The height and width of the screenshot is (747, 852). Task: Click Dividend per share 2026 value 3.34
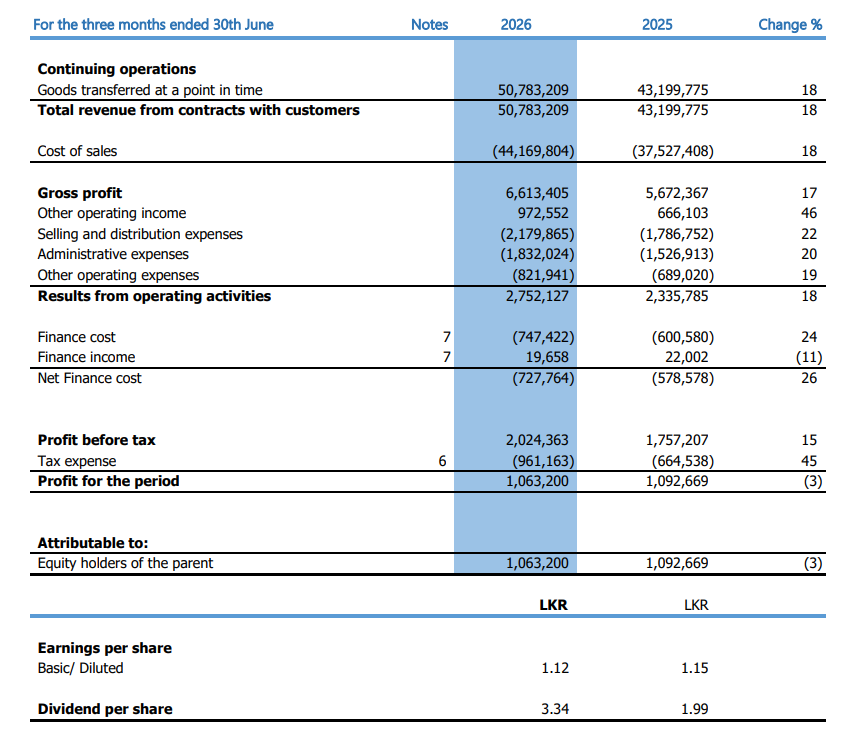[555, 709]
